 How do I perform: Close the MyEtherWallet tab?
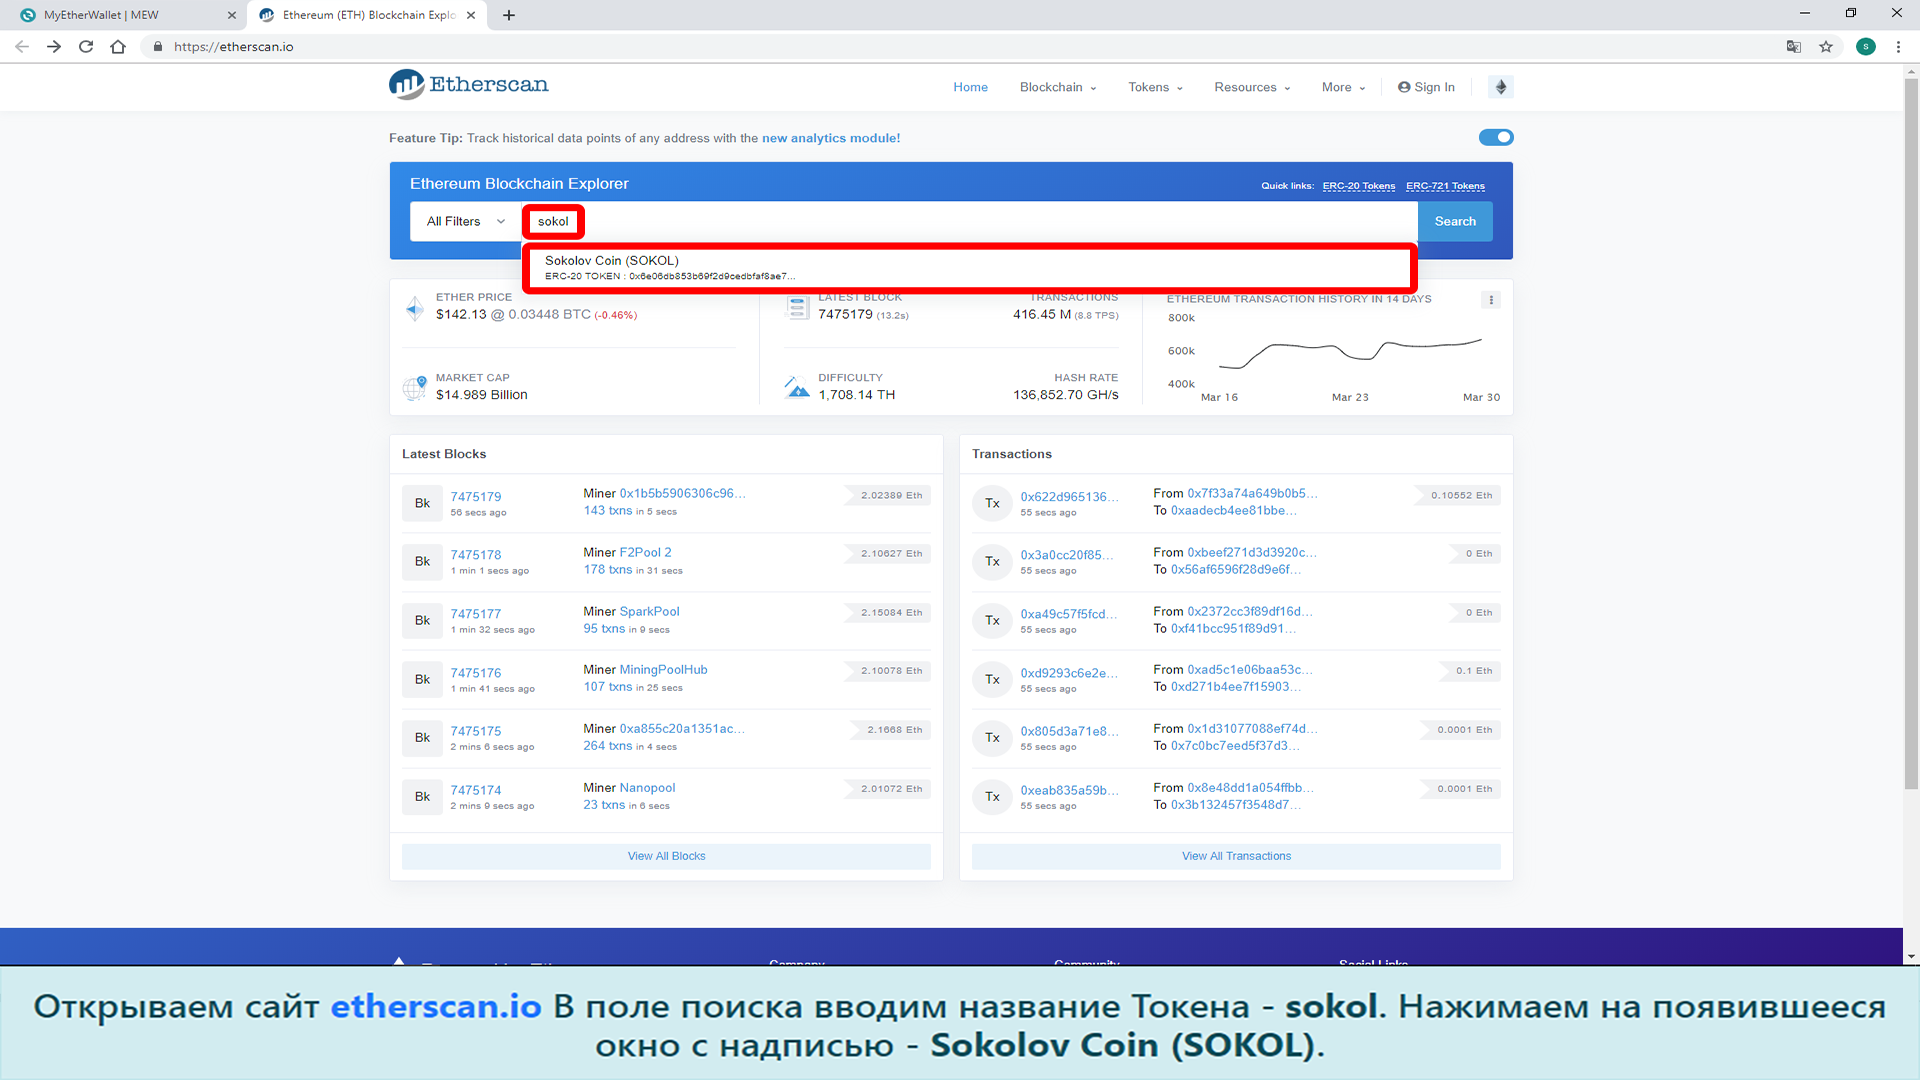[x=232, y=15]
